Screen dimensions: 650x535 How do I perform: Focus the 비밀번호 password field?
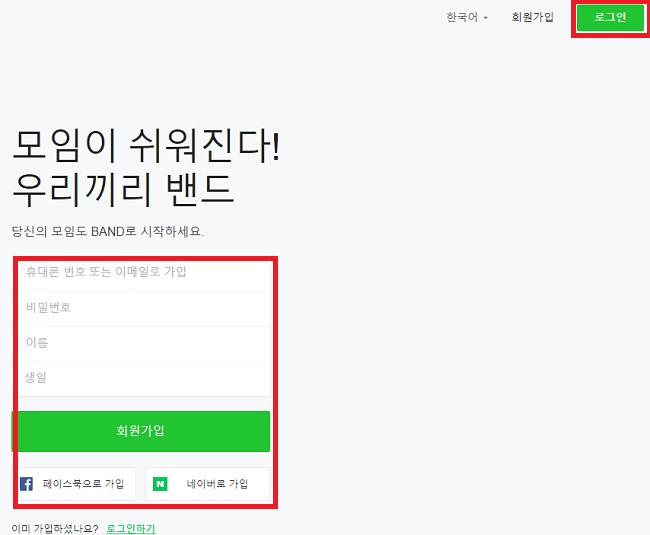pyautogui.click(x=144, y=308)
